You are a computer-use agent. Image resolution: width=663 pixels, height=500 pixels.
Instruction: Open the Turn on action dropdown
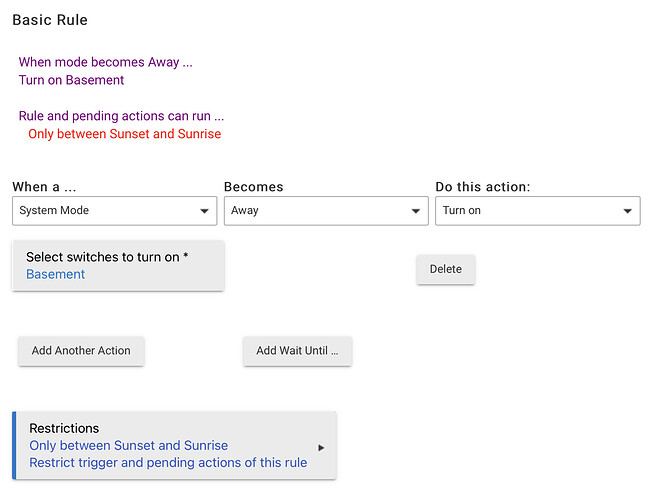(x=538, y=210)
